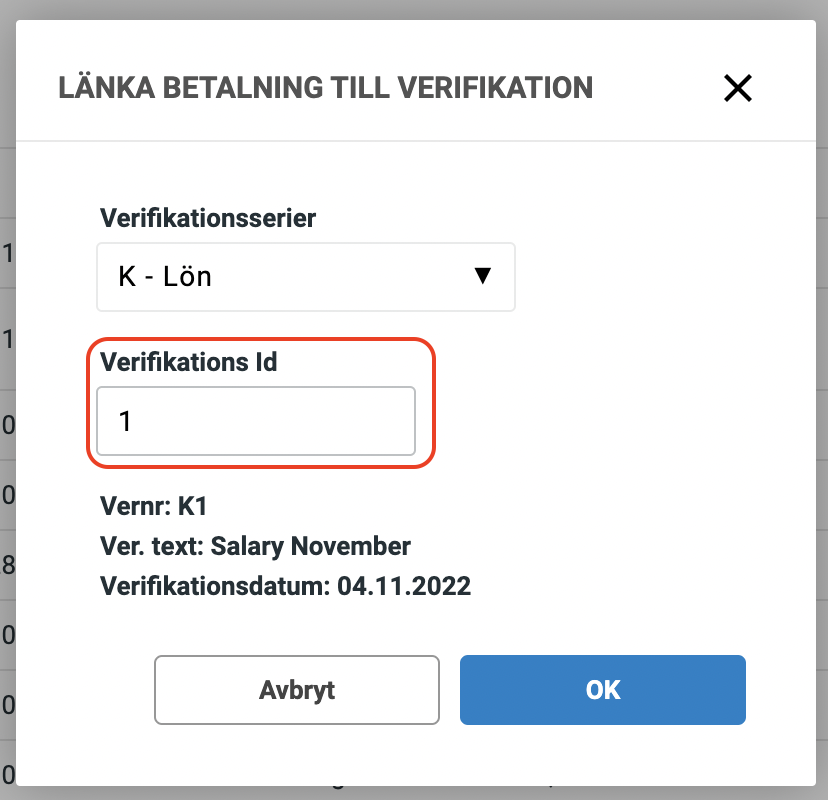Click the Verifikationsserier field label

pos(208,218)
